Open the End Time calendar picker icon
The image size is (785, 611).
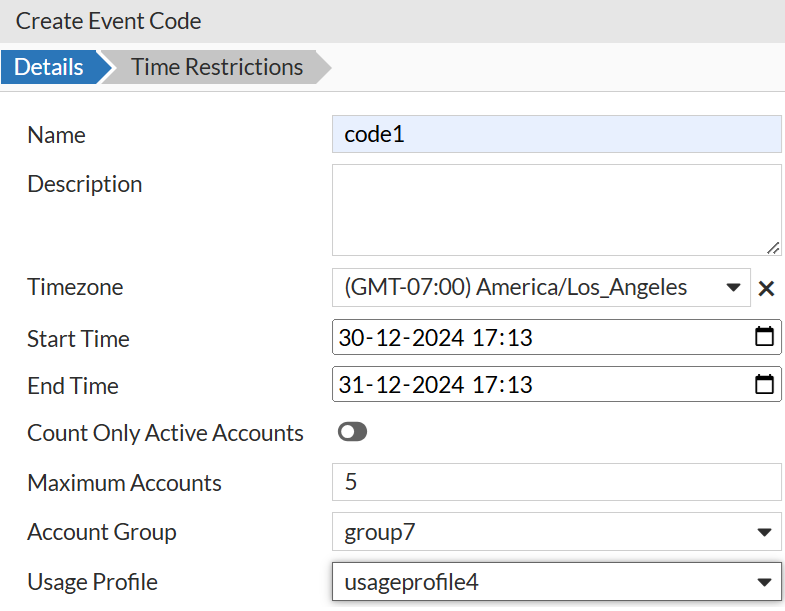point(764,384)
